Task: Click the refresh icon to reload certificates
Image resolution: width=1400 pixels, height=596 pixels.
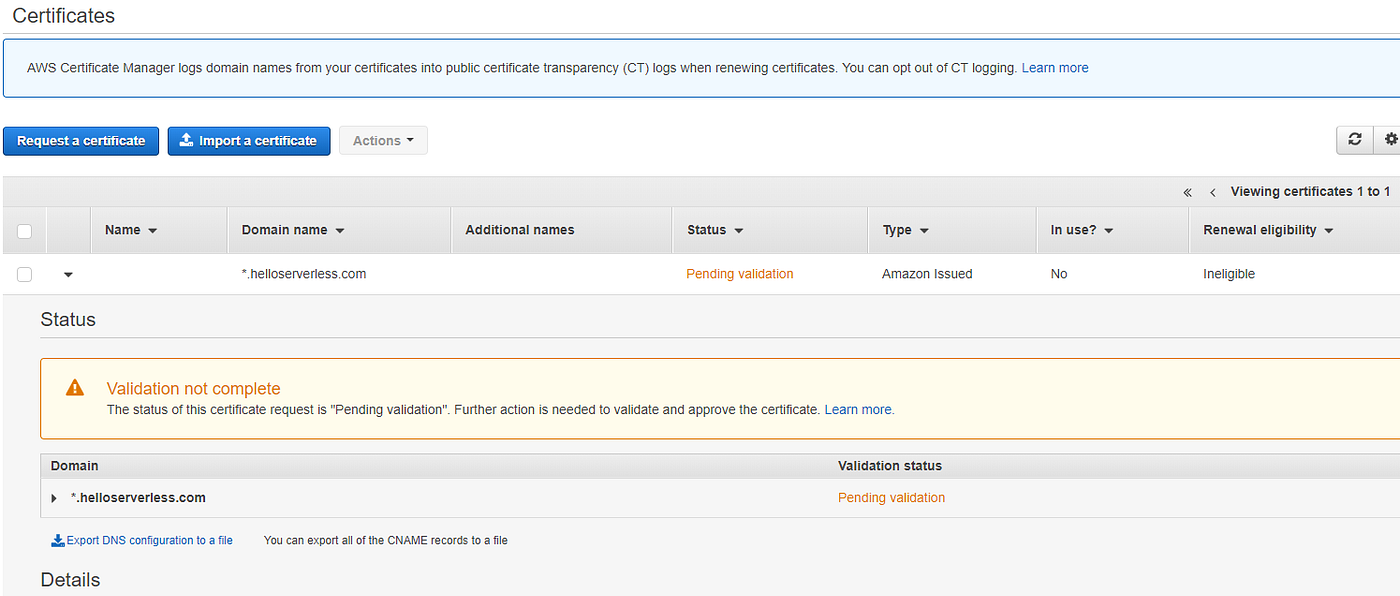Action: [1355, 140]
